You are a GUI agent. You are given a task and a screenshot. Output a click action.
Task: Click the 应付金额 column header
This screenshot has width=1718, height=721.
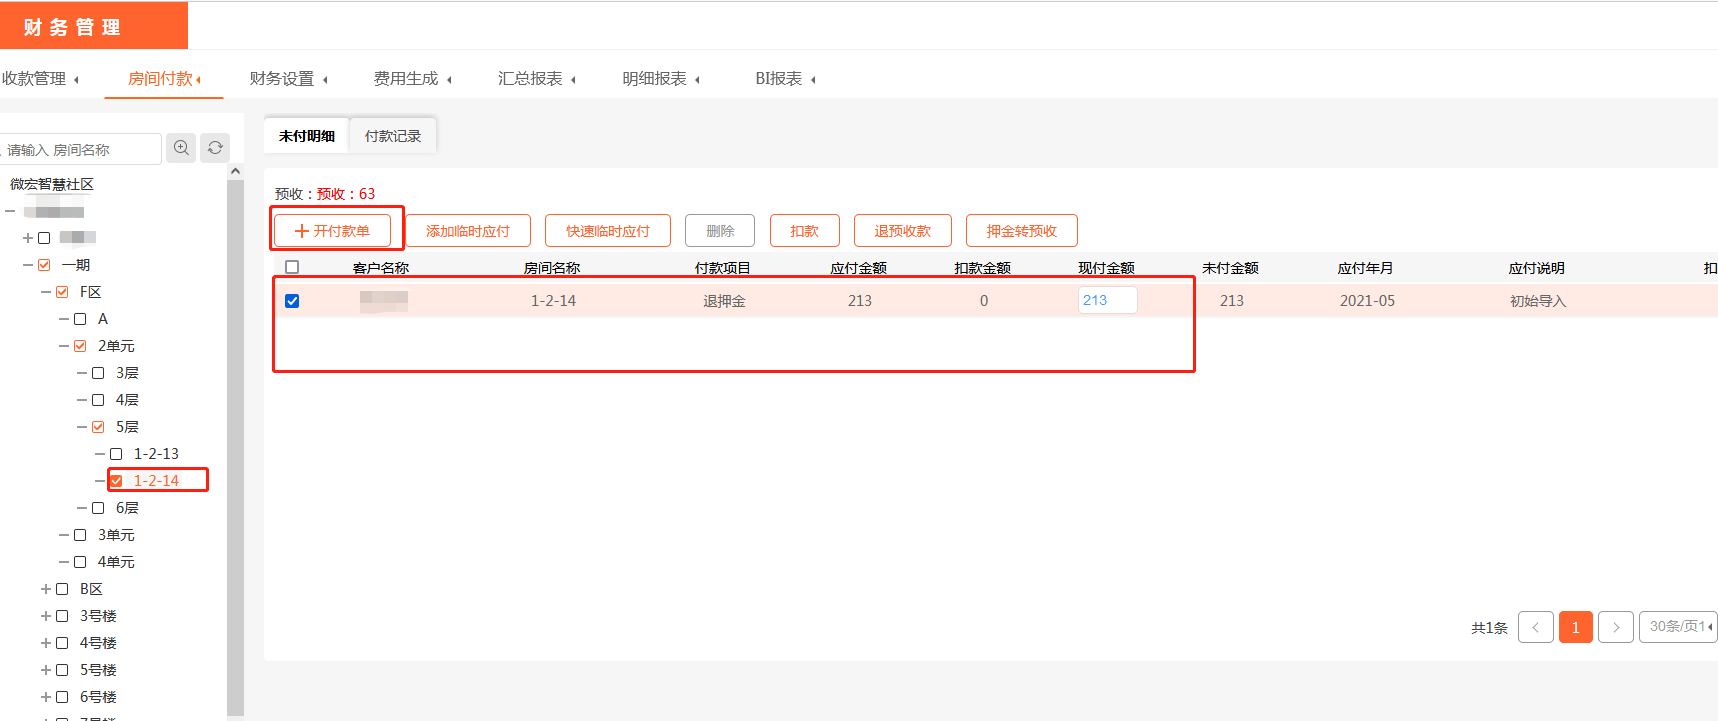click(x=858, y=268)
